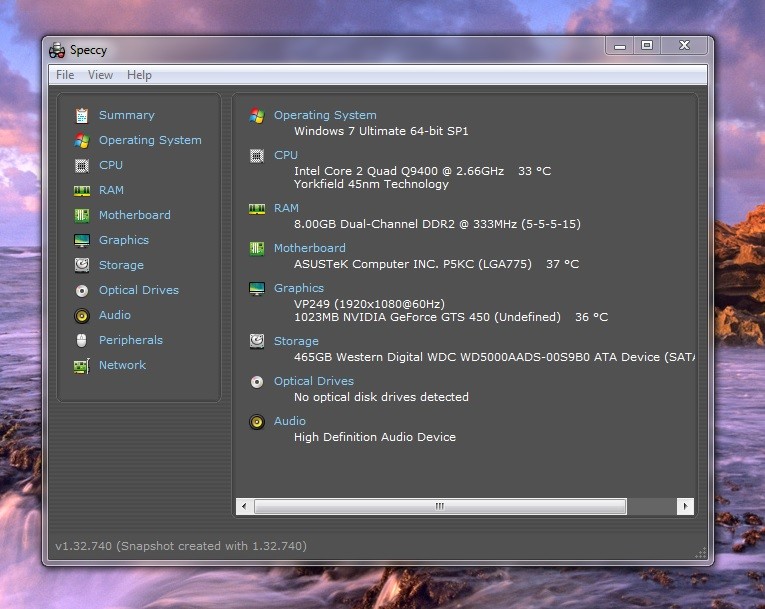Click the horizontal scrollbar right arrow
The image size is (765, 609).
coord(685,507)
